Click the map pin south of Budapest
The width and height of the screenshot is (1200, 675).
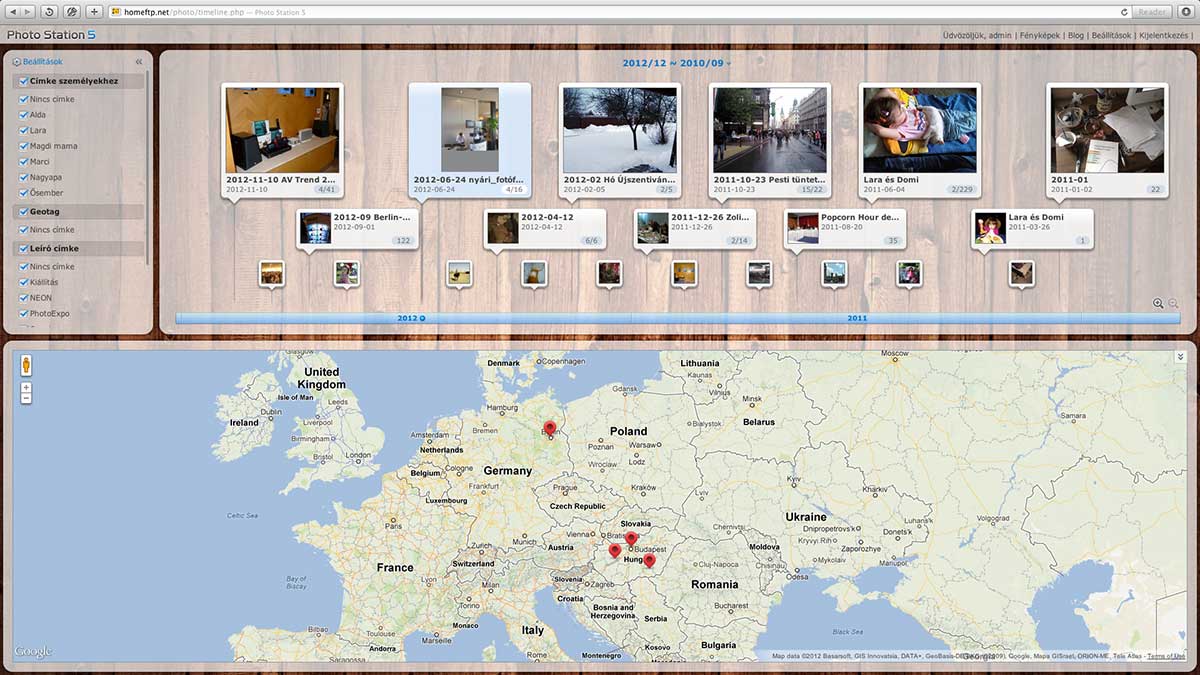(x=649, y=562)
